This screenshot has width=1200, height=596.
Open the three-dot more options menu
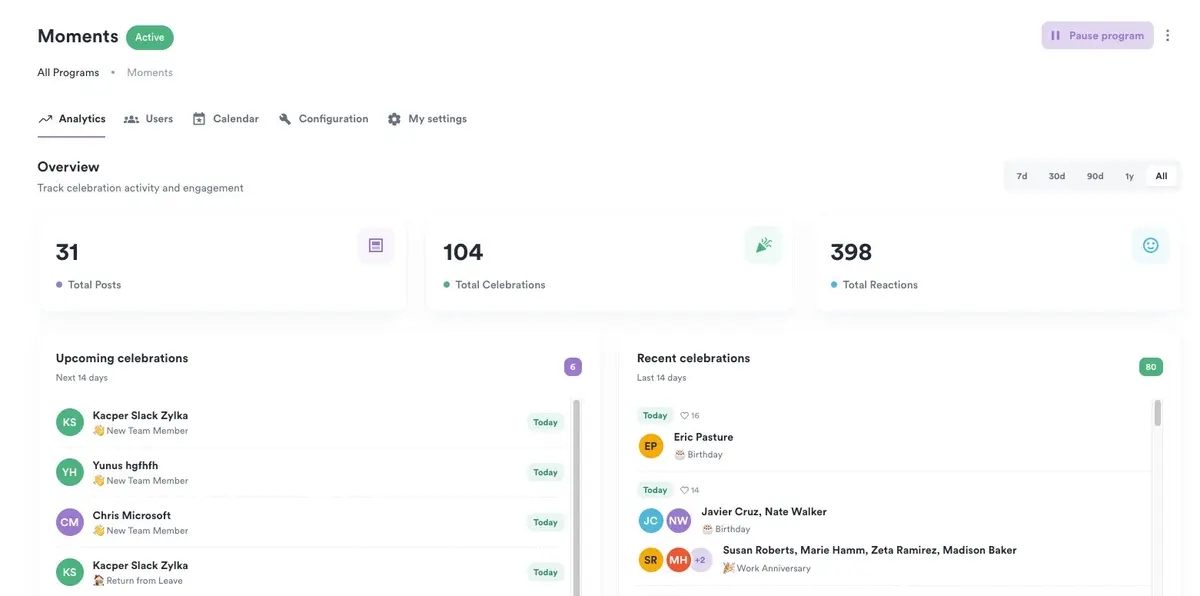click(x=1167, y=35)
